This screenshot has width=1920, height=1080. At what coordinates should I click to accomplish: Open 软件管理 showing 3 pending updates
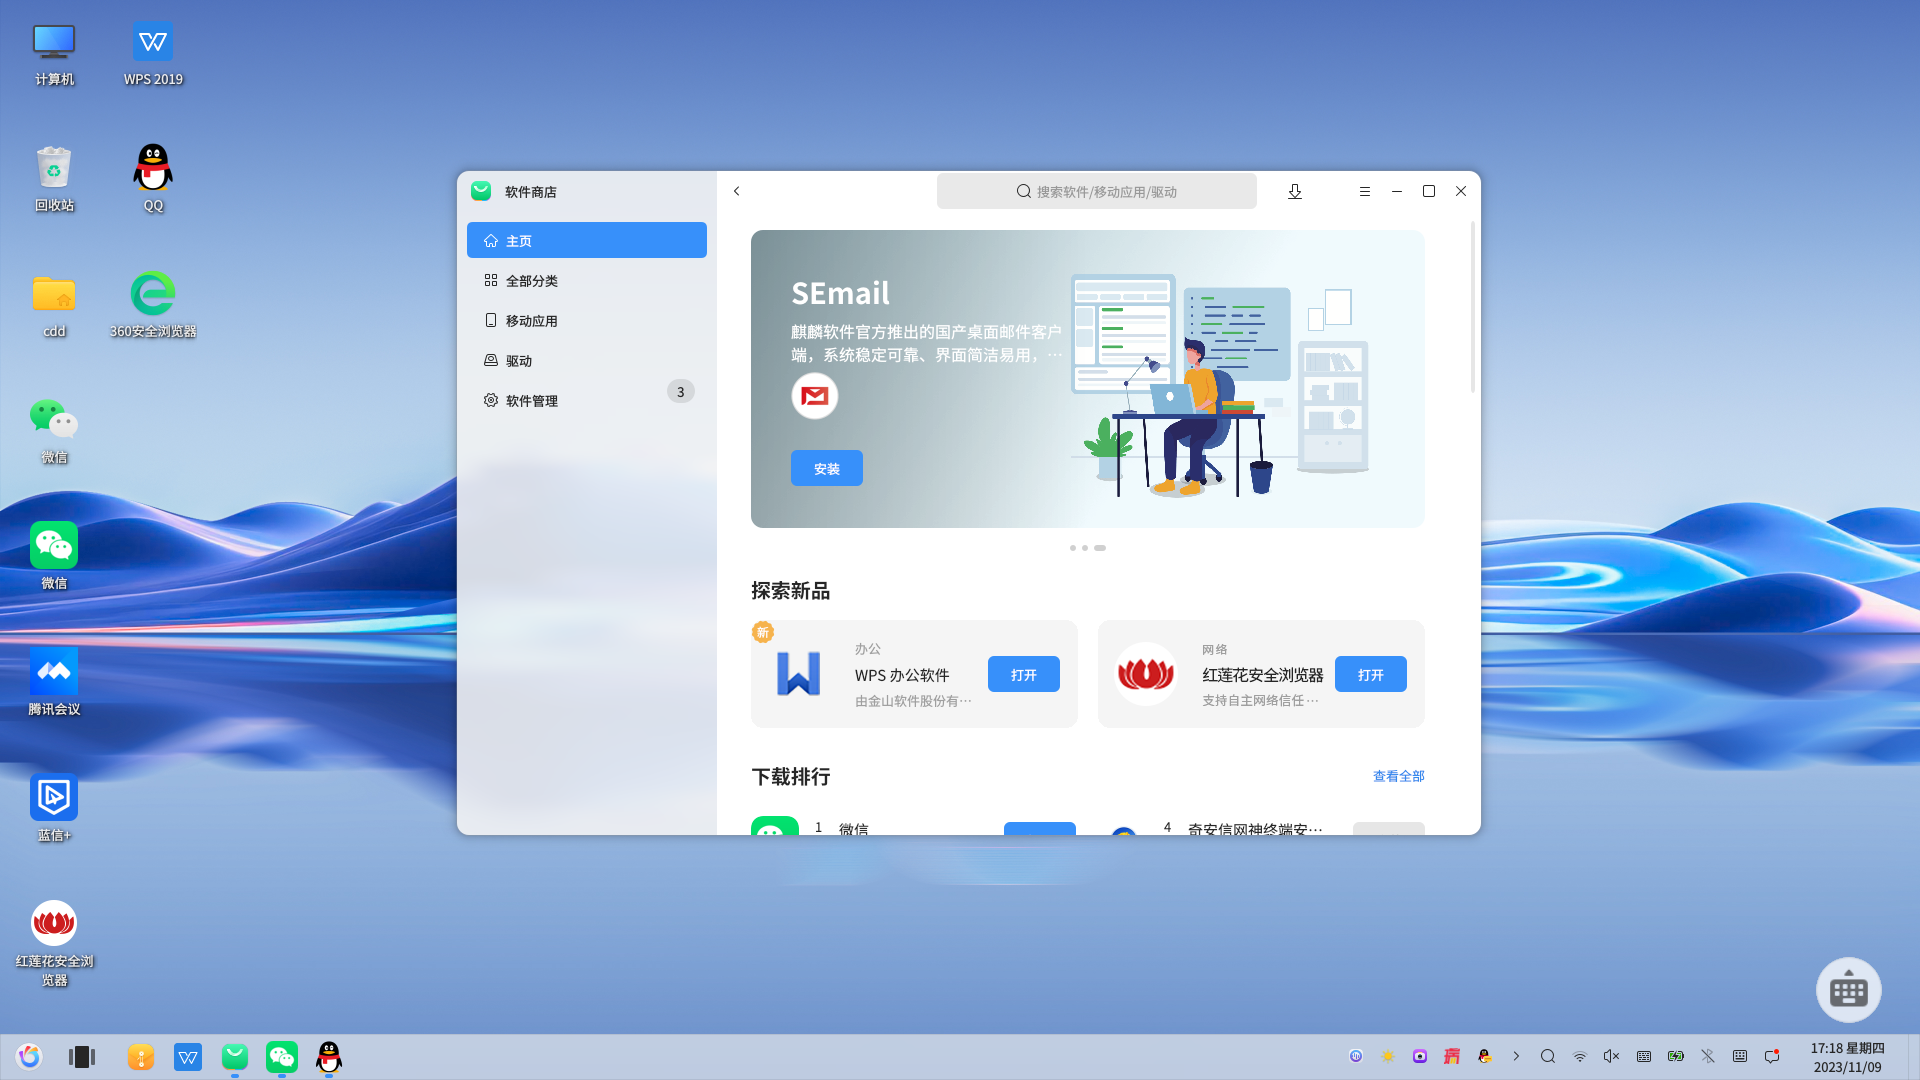pyautogui.click(x=530, y=400)
